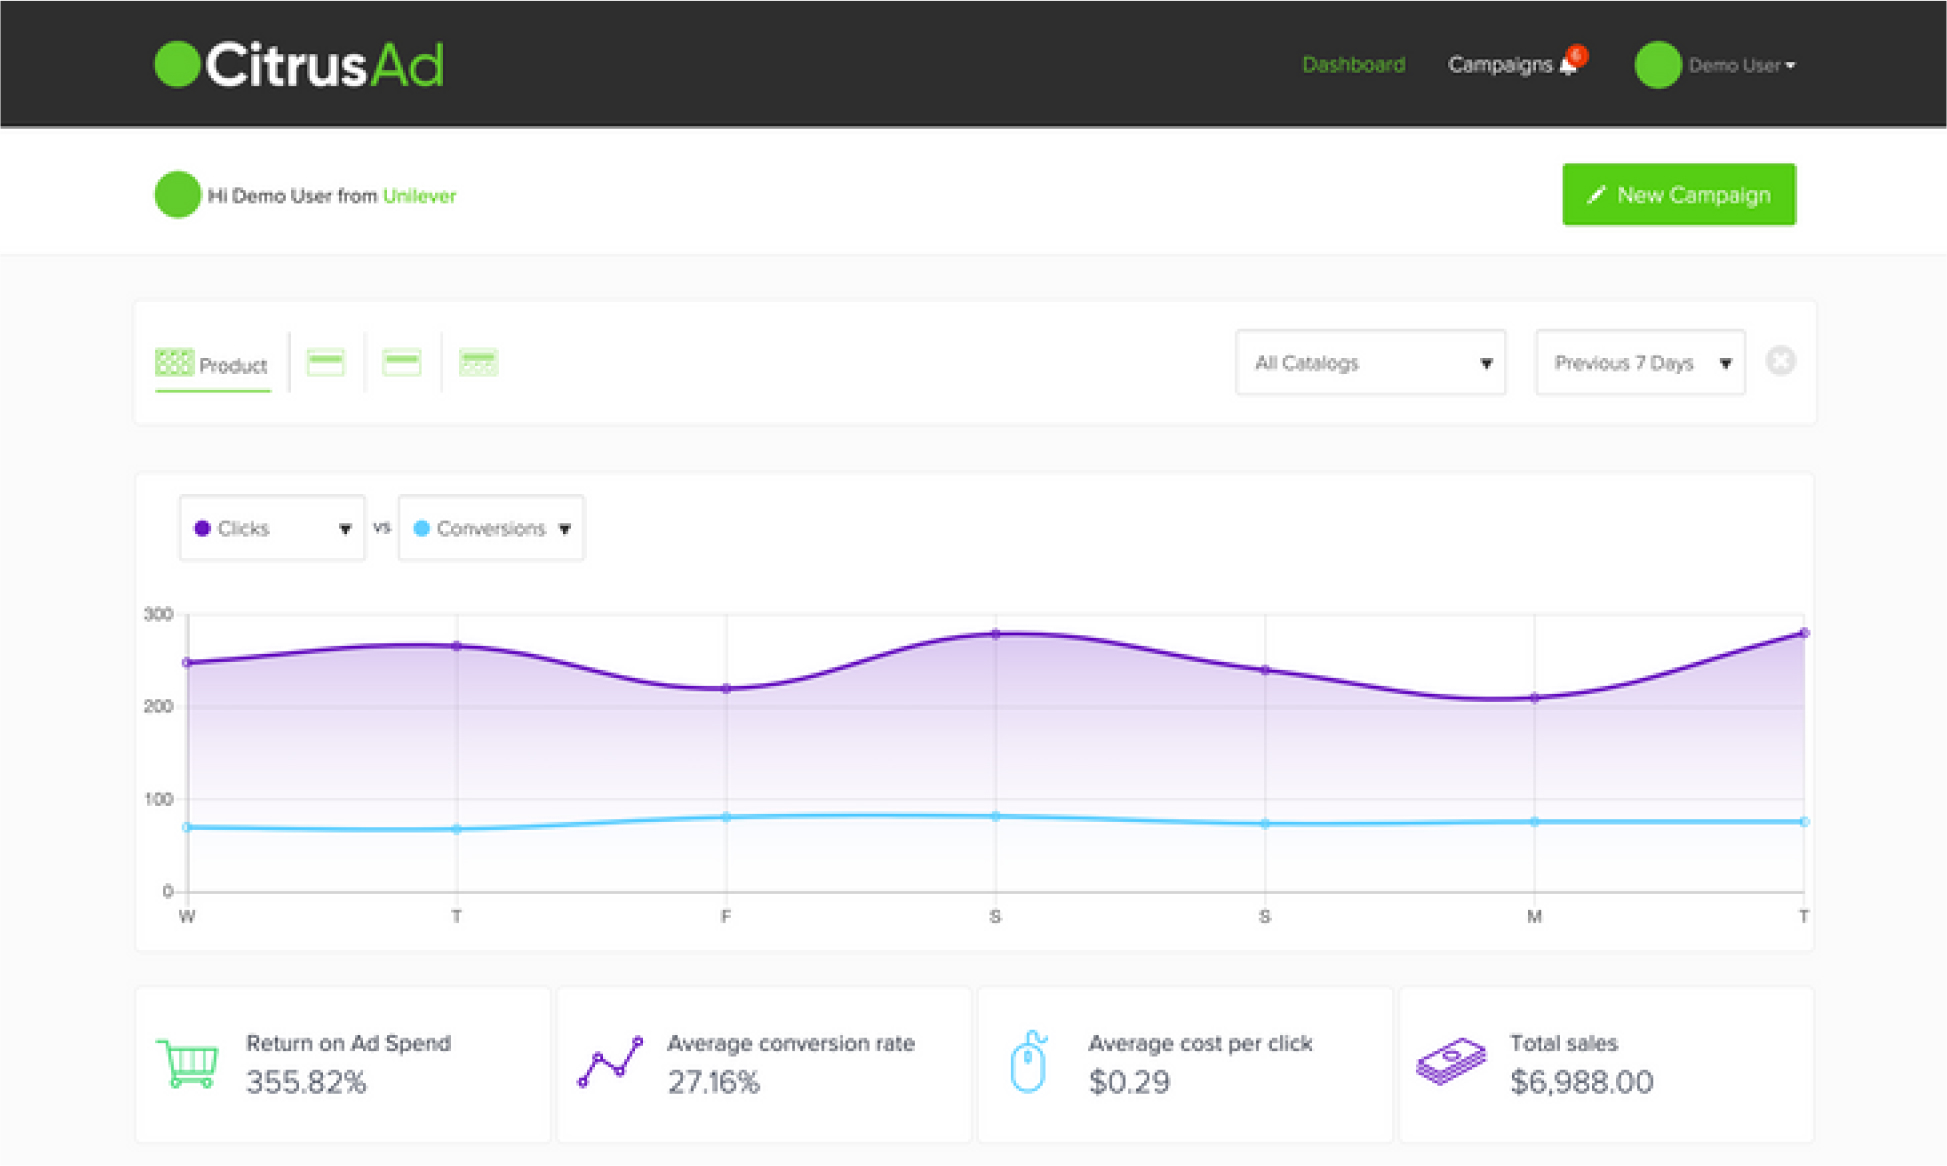Click the shopping cart Return on Ad Spend icon
The image size is (1947, 1166).
click(188, 1063)
